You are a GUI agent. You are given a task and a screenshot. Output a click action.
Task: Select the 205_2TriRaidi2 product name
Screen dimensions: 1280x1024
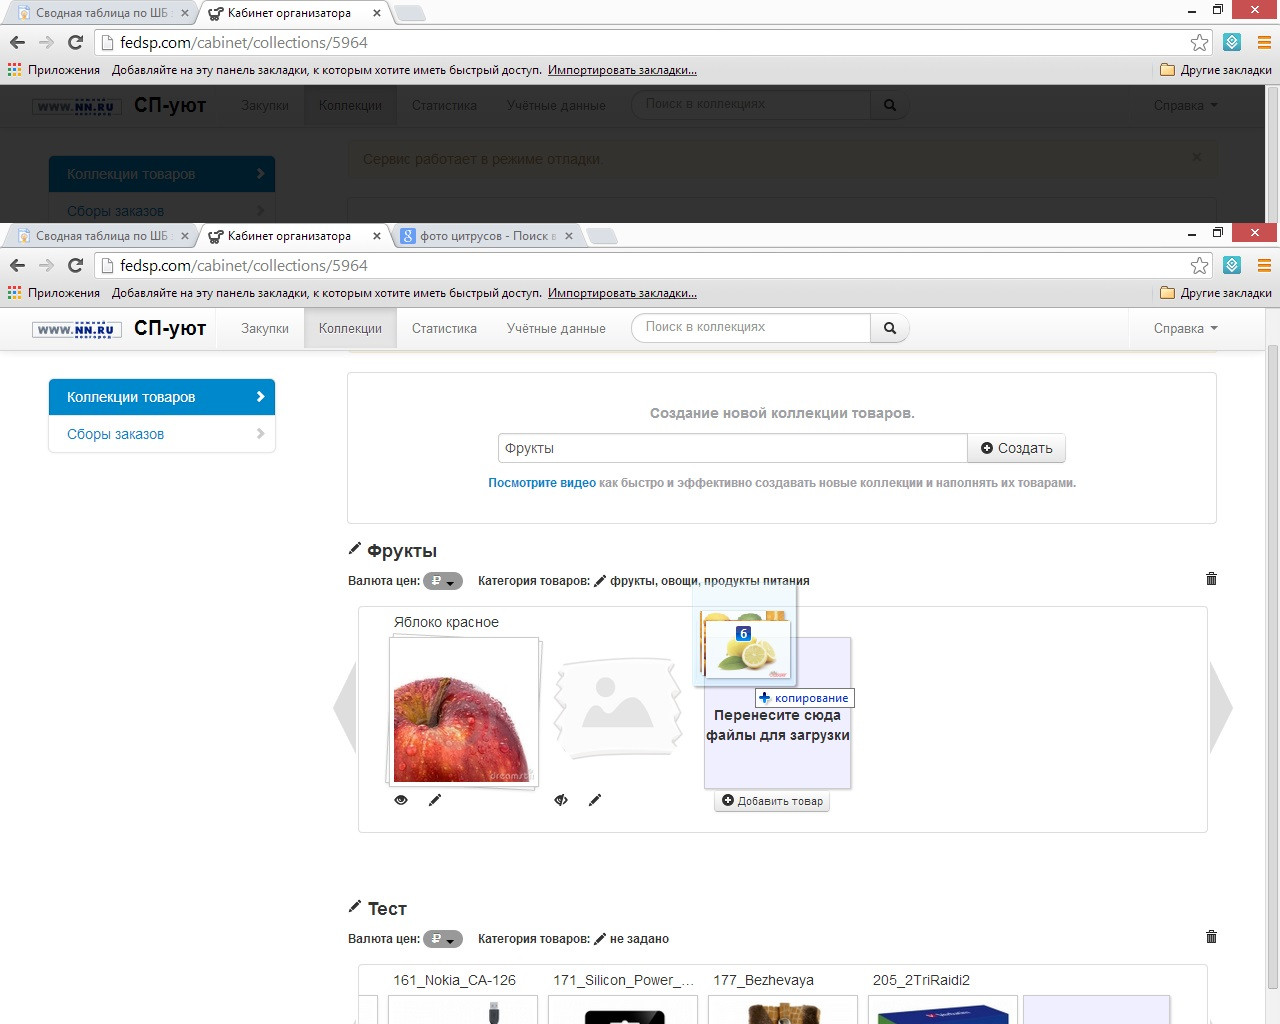point(921,980)
